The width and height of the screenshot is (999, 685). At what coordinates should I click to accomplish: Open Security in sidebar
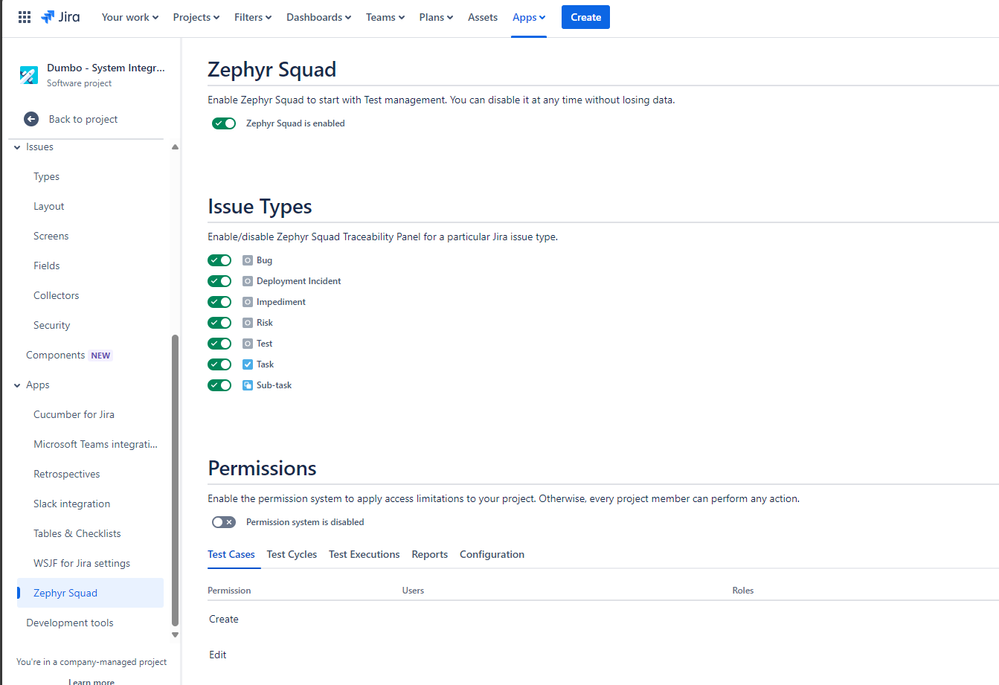[52, 325]
